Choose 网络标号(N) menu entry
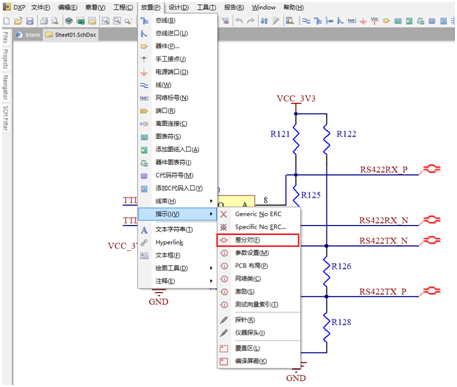 [177, 98]
